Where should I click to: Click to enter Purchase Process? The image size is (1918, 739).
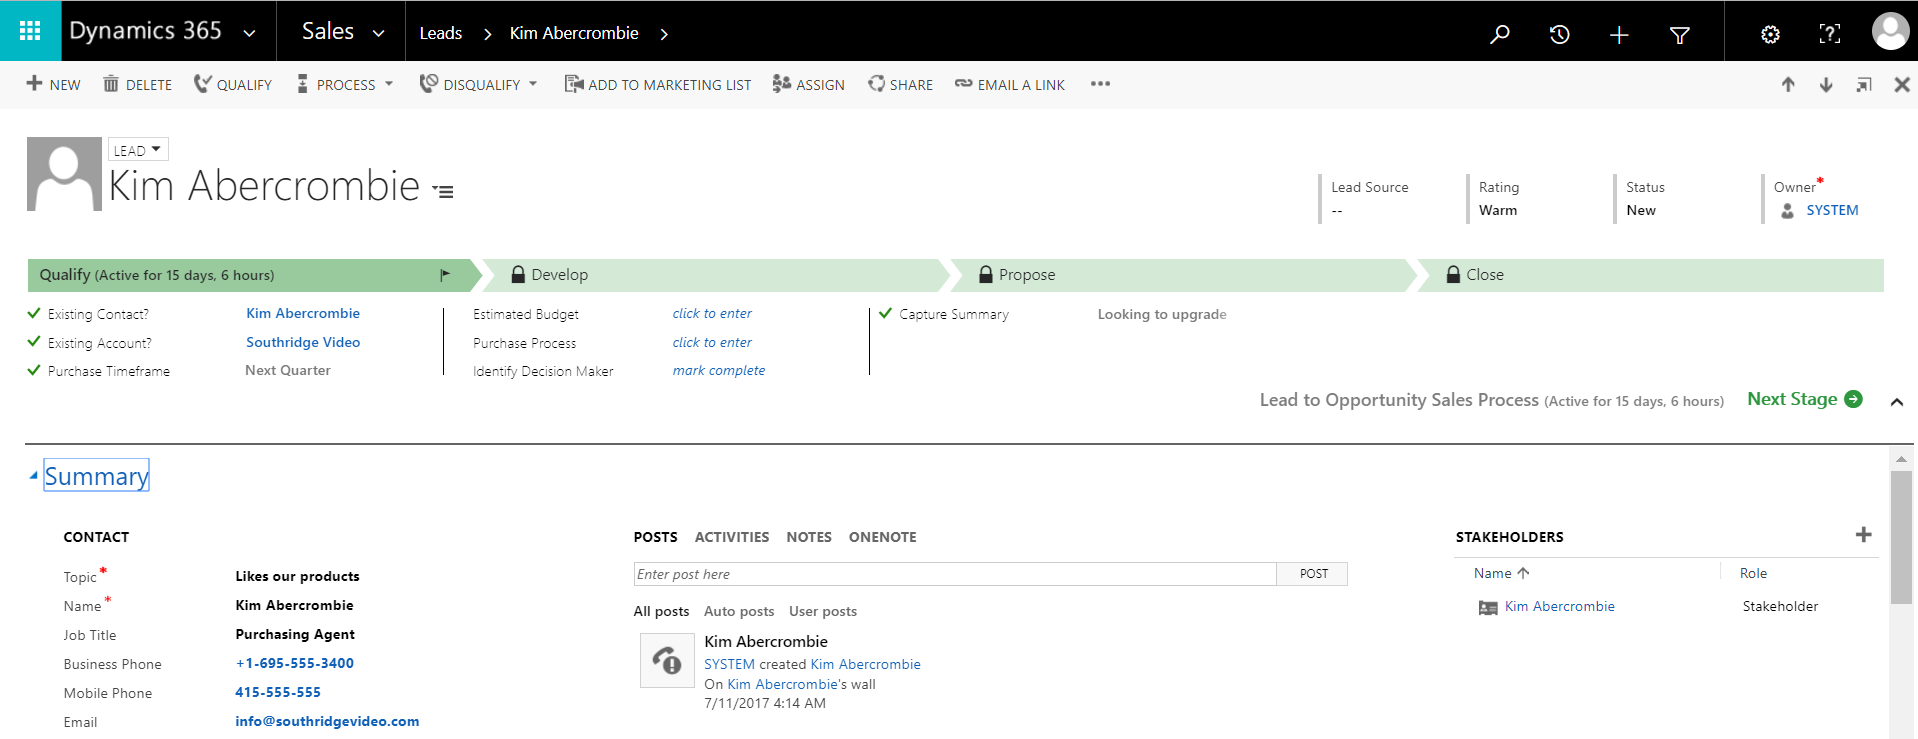coord(712,342)
